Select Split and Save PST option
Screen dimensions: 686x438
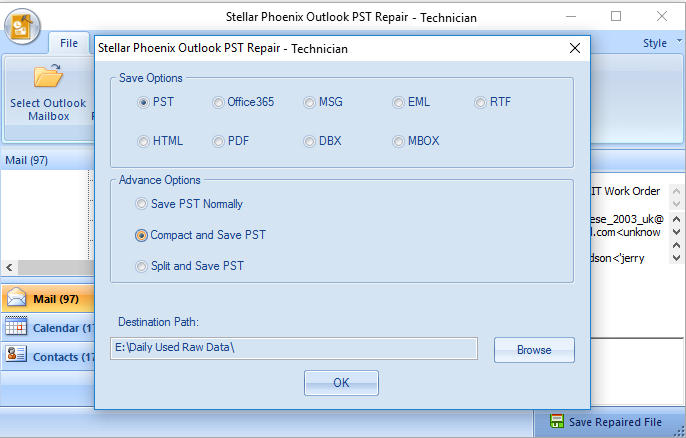coord(189,266)
